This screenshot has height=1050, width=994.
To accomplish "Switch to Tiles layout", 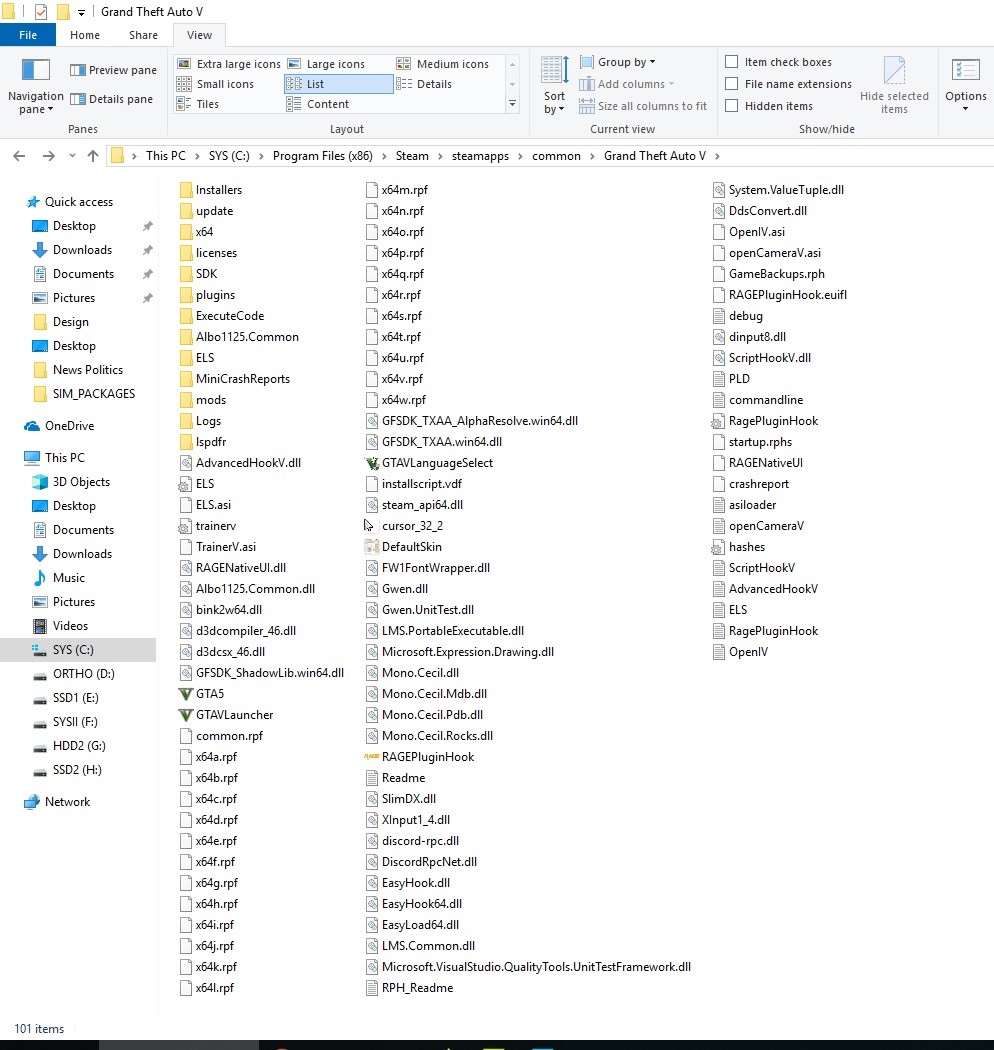I will pos(198,104).
